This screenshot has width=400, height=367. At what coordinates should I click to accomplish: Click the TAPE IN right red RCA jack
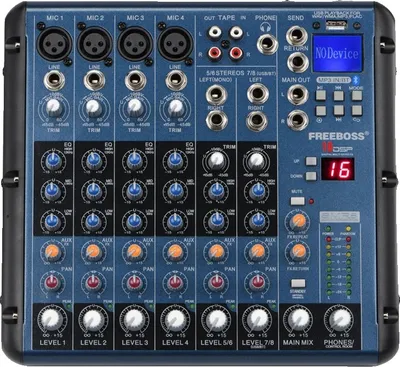[236, 53]
